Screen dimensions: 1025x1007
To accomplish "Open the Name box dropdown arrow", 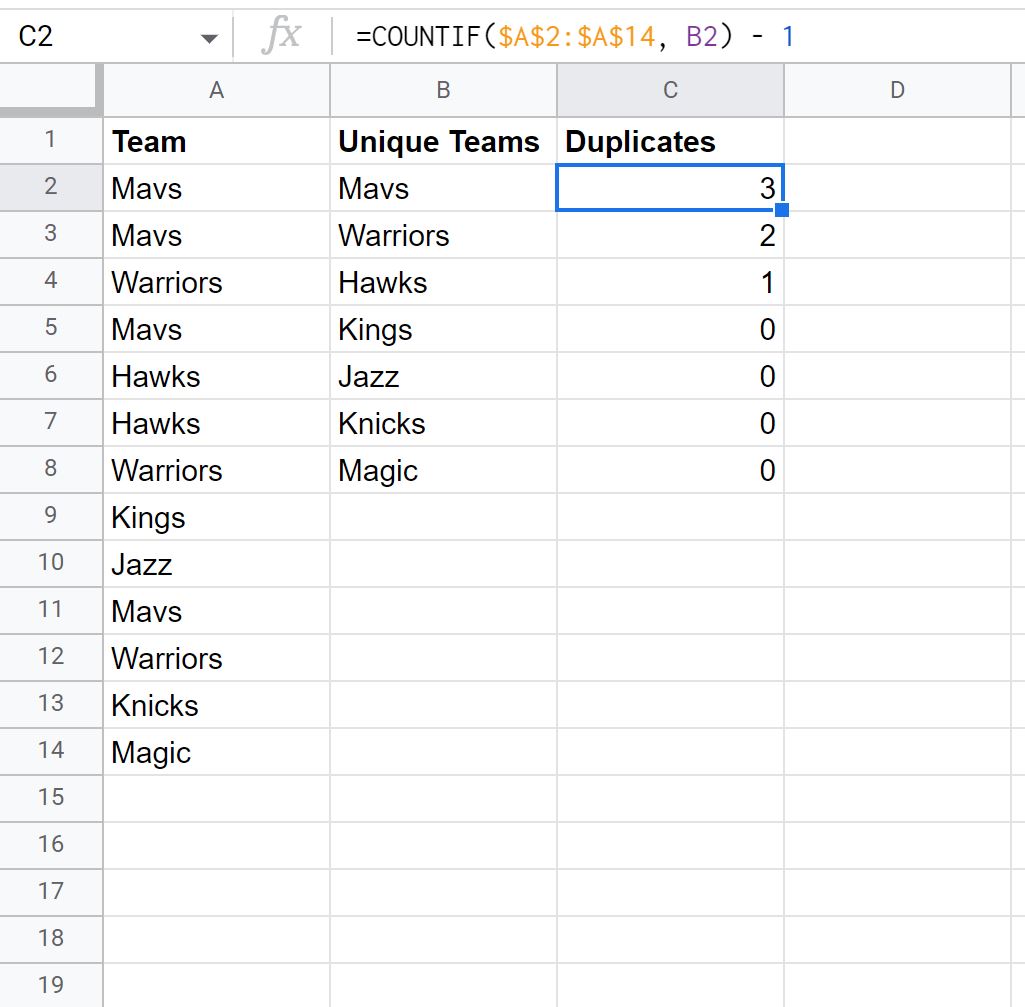I will [x=209, y=38].
